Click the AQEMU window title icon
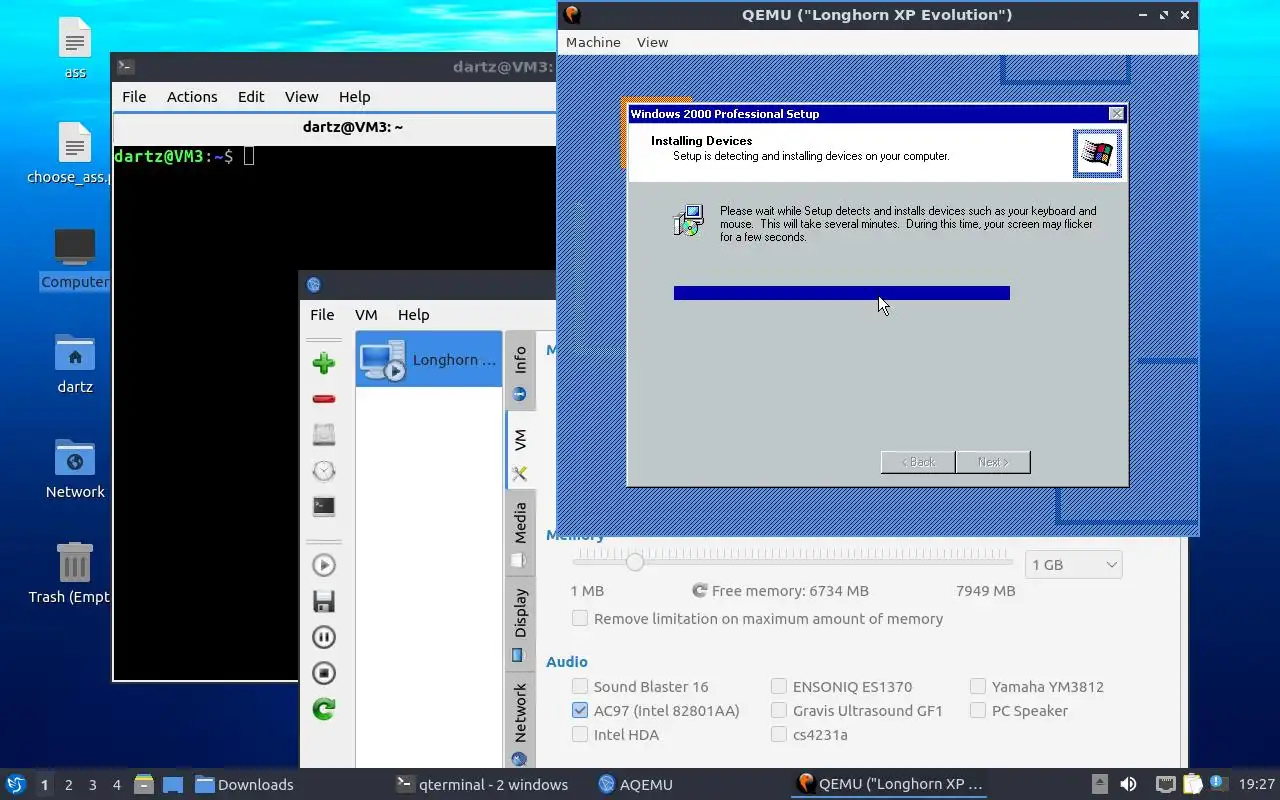 tap(313, 285)
